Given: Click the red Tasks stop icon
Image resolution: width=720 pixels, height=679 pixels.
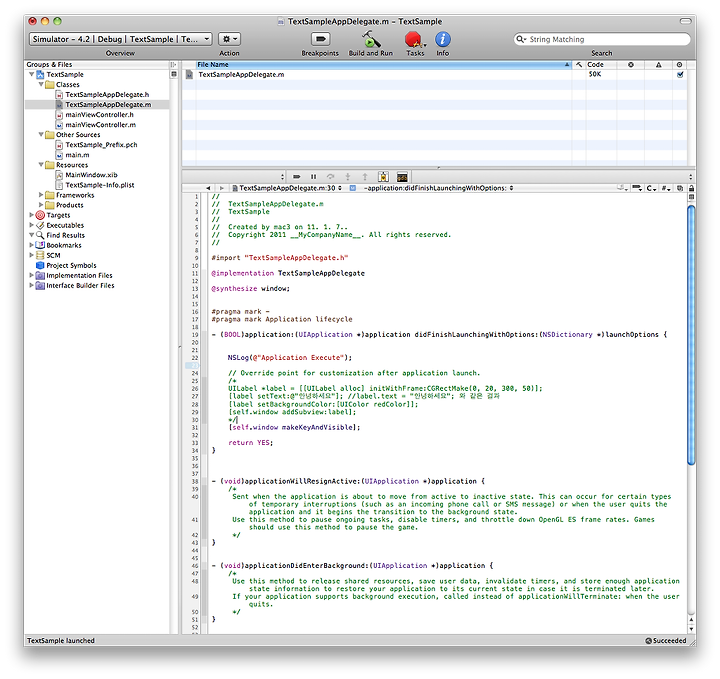Looking at the screenshot, I should (414, 39).
